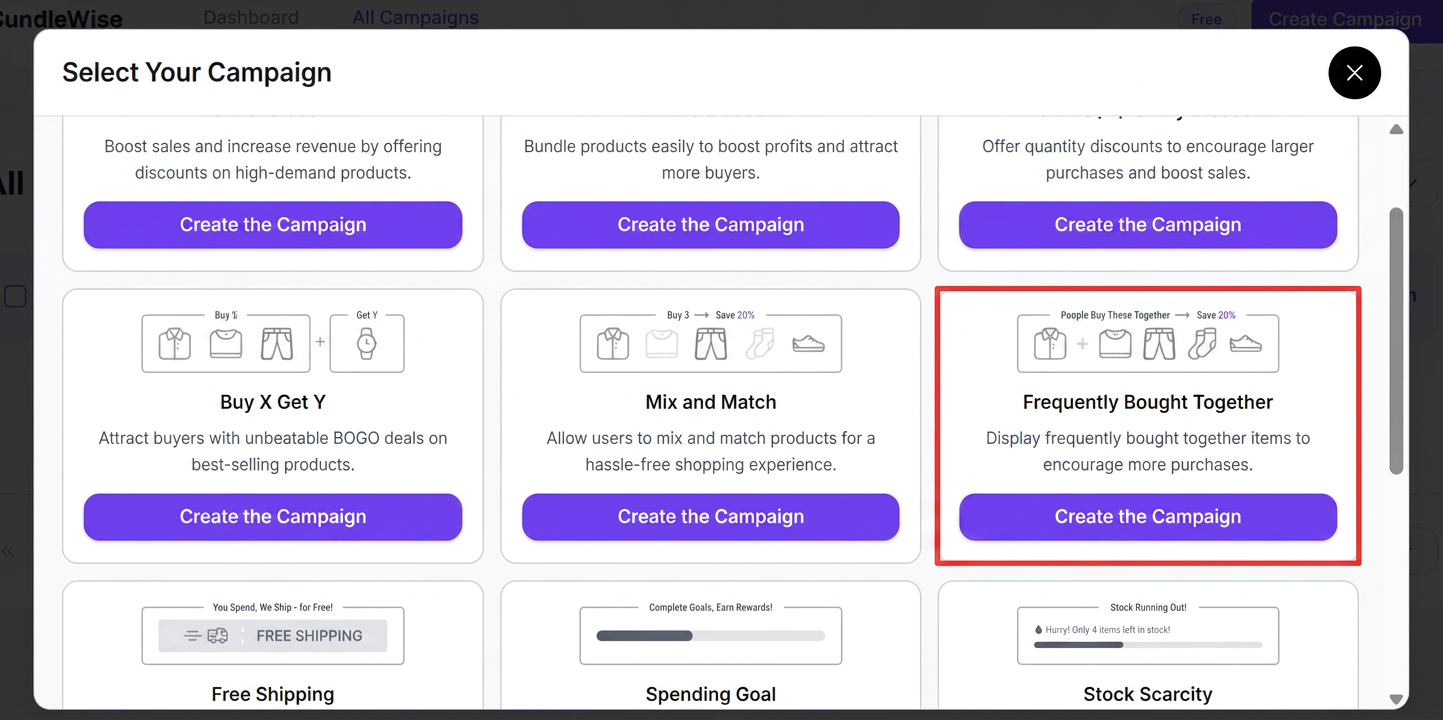Click the Create Campaign button in background header
1443x720 pixels.
tap(1344, 19)
